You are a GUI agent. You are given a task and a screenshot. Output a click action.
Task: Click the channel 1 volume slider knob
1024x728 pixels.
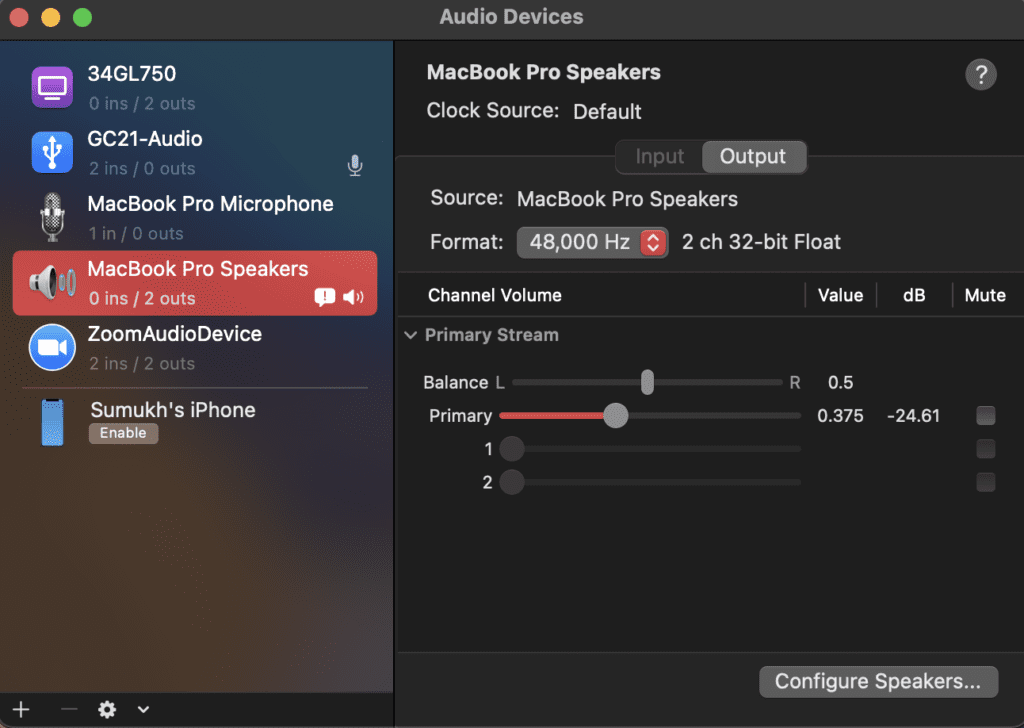pos(511,449)
